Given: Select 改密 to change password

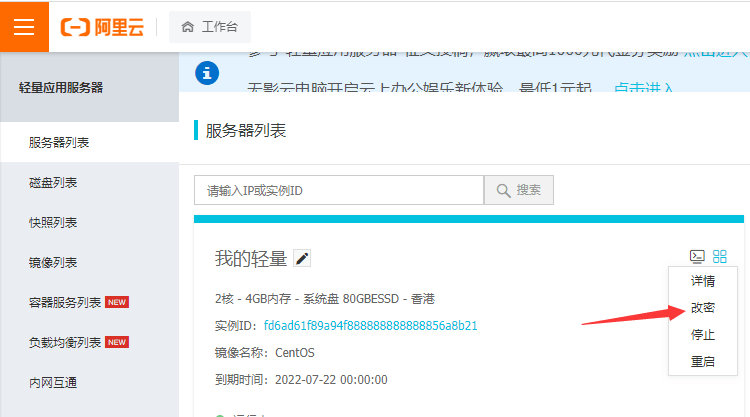Looking at the screenshot, I should (703, 308).
